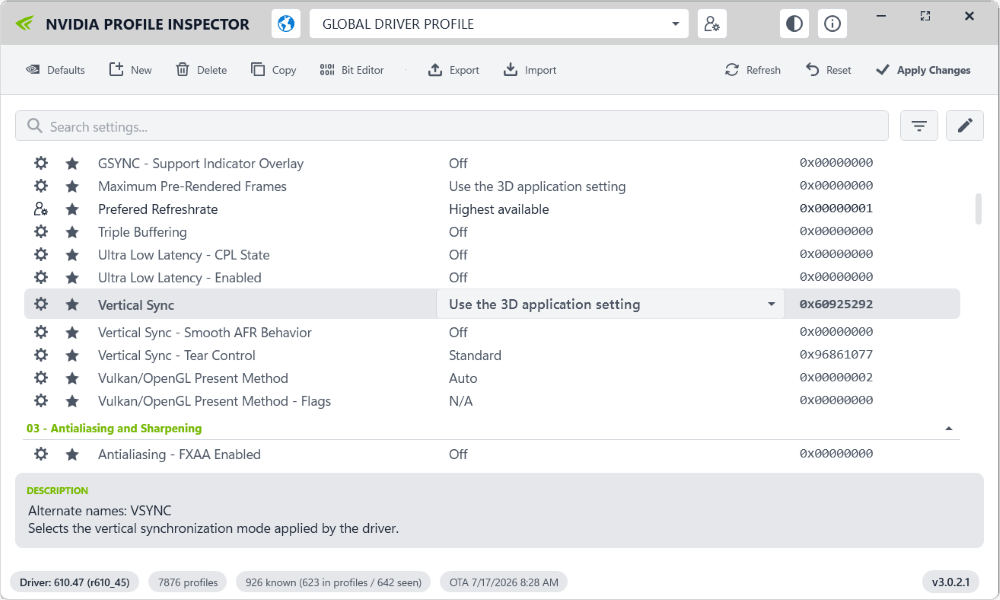Toggle star for Vertical Sync Tear Control
The height and width of the screenshot is (600, 1000).
pyautogui.click(x=72, y=356)
